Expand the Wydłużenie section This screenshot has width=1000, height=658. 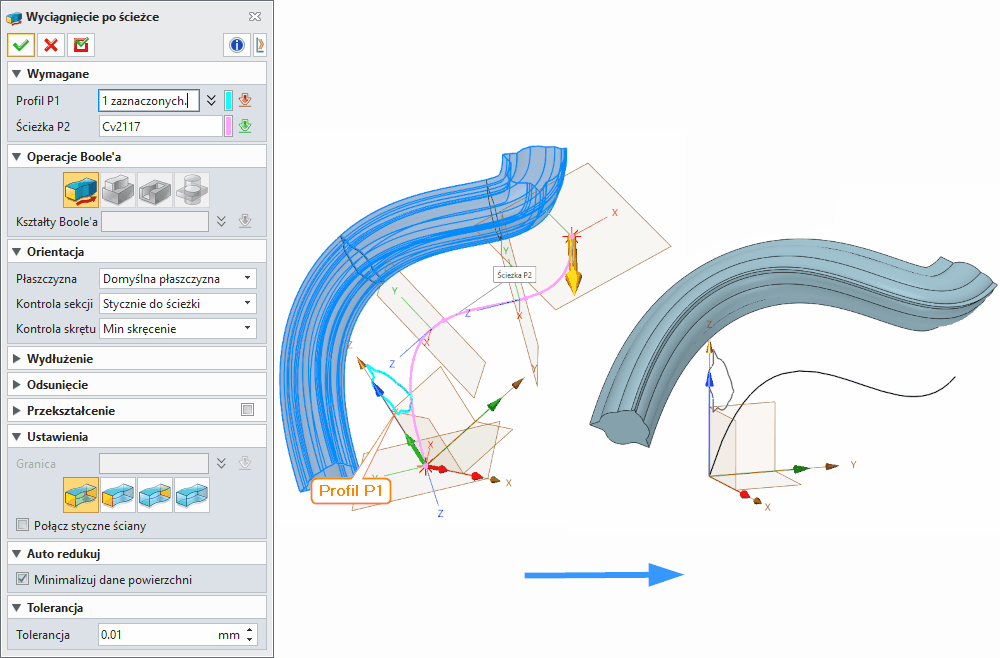coord(60,358)
